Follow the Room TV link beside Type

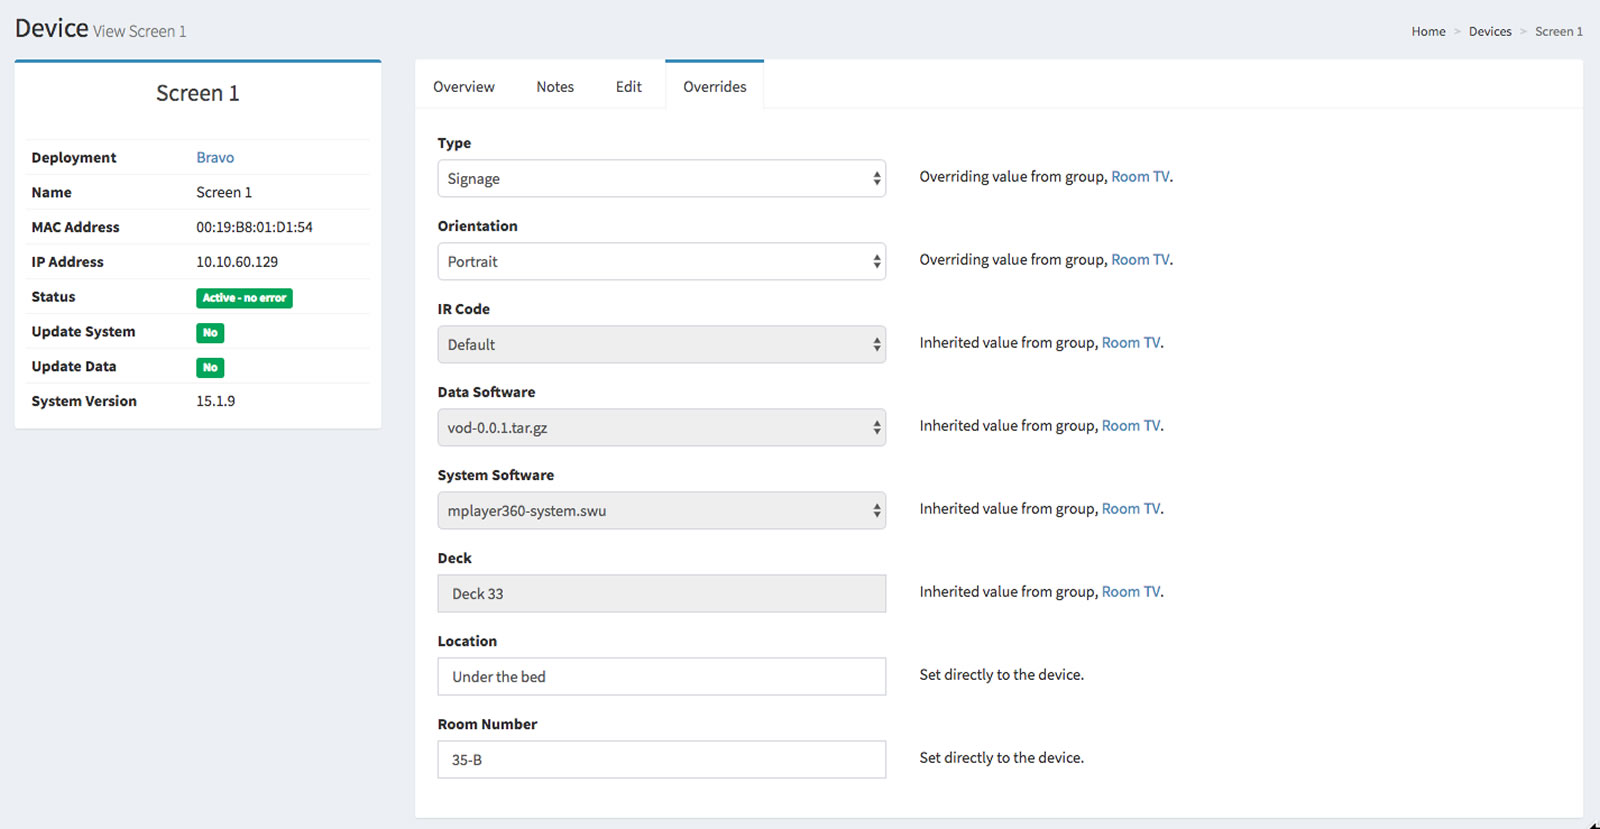[1140, 177]
